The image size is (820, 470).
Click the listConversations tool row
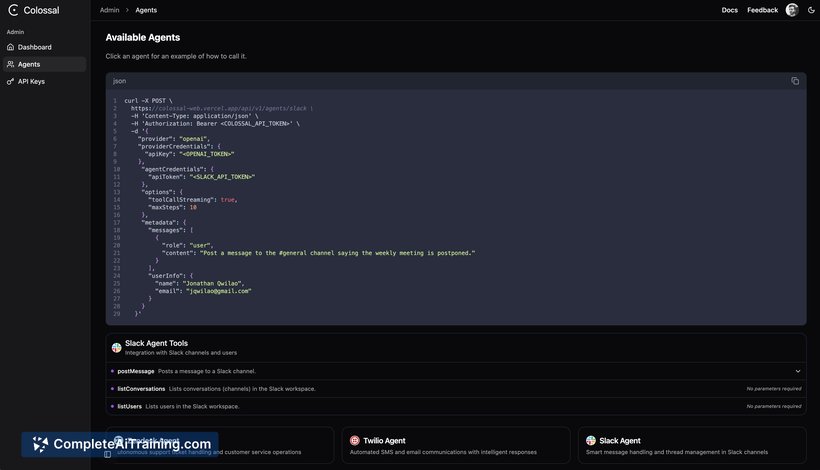coord(456,389)
